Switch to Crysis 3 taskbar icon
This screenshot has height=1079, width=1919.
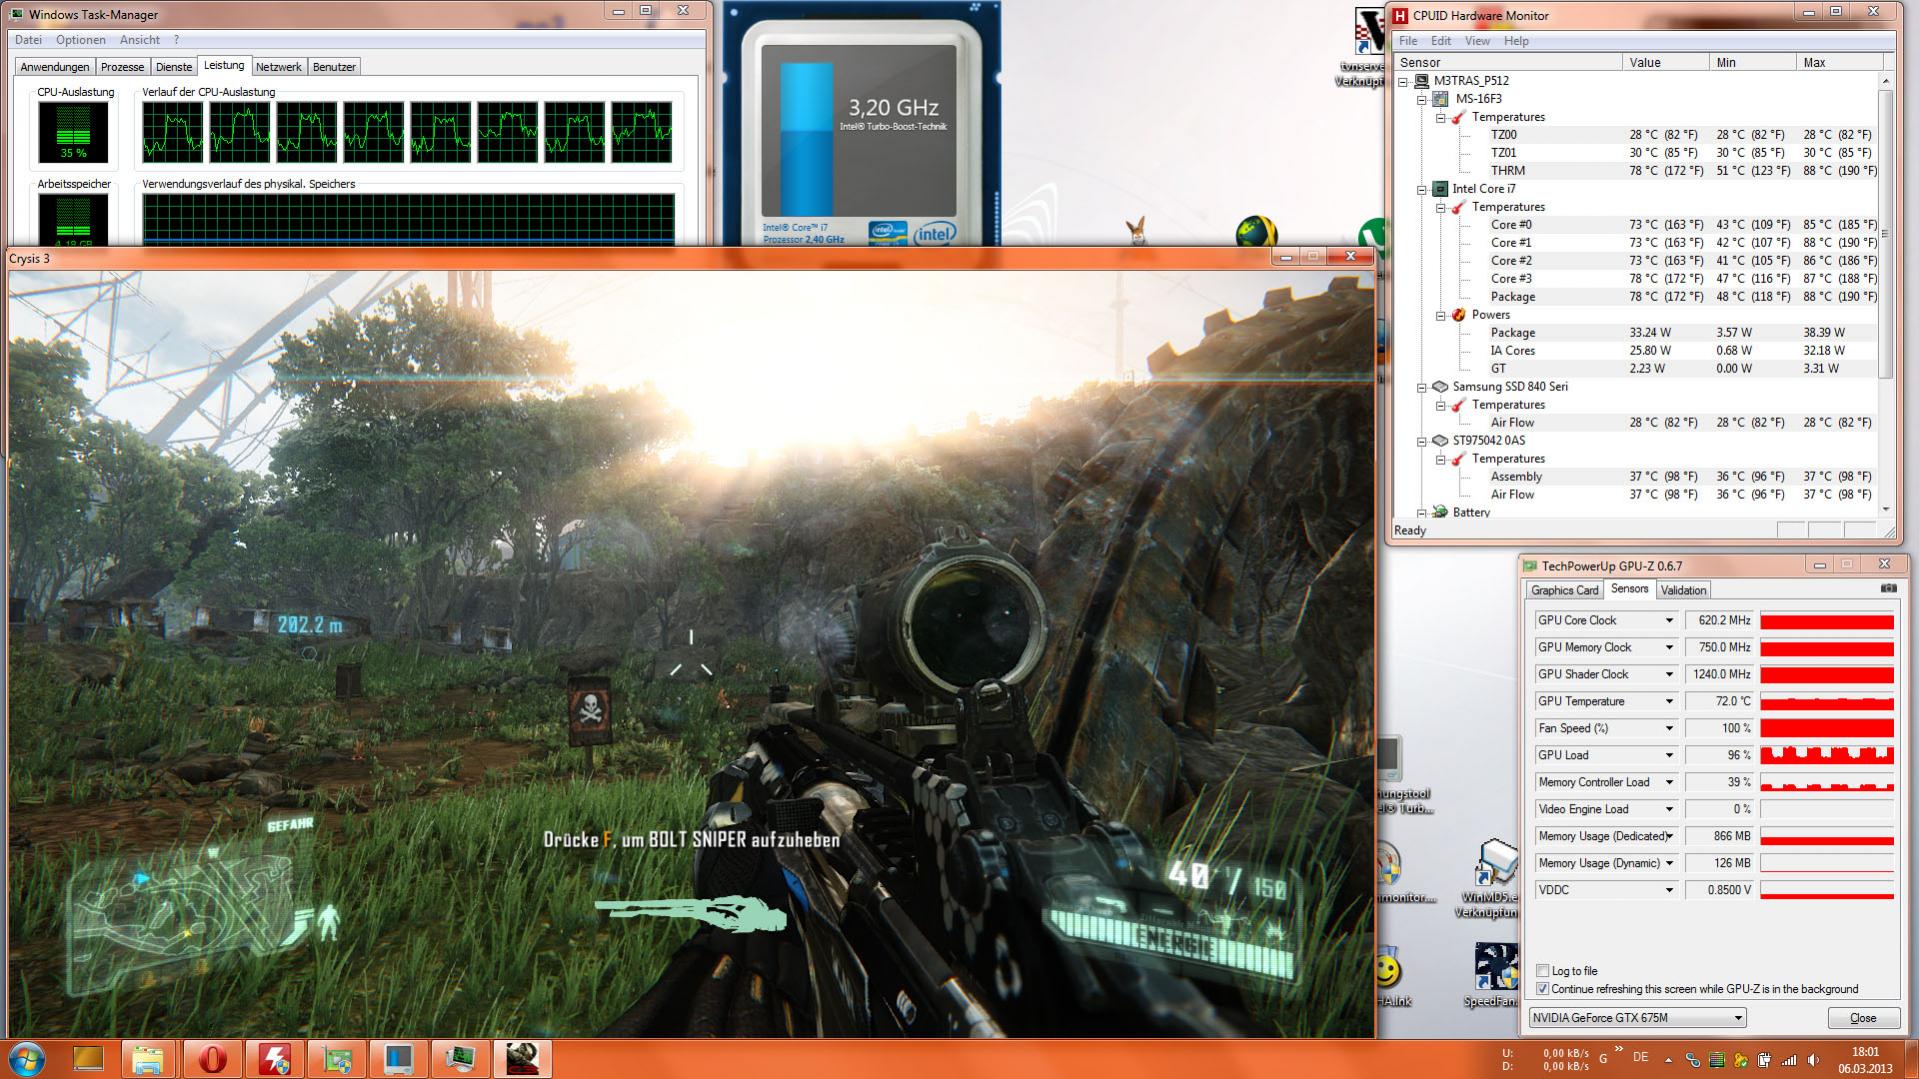click(522, 1059)
